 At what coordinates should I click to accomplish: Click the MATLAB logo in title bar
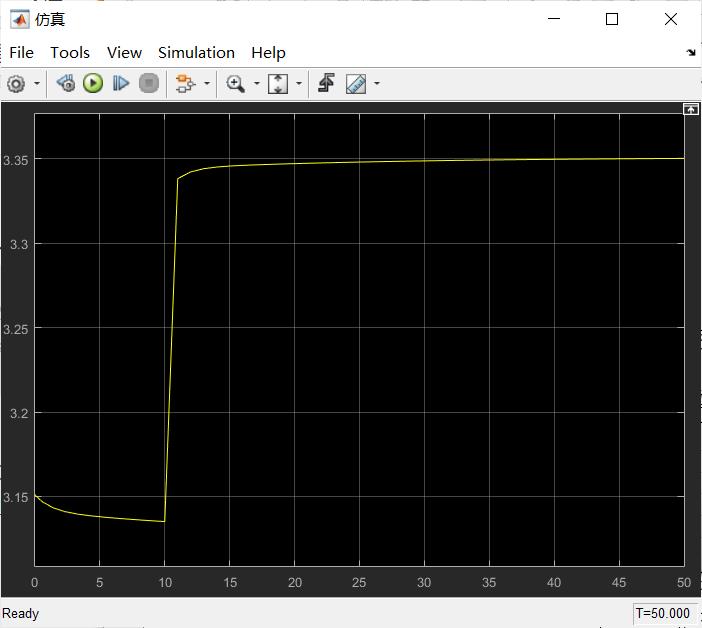click(20, 20)
